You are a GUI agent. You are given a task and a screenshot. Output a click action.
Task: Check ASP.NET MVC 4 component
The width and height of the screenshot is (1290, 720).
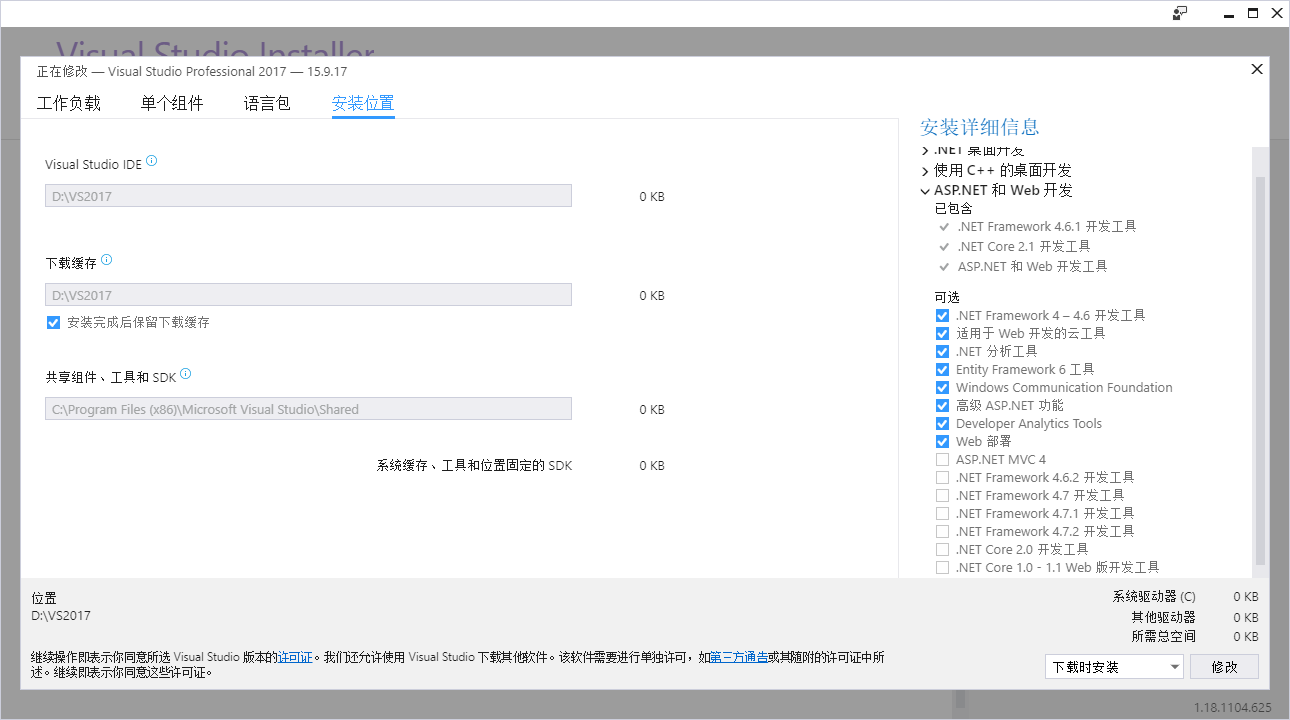pos(942,459)
